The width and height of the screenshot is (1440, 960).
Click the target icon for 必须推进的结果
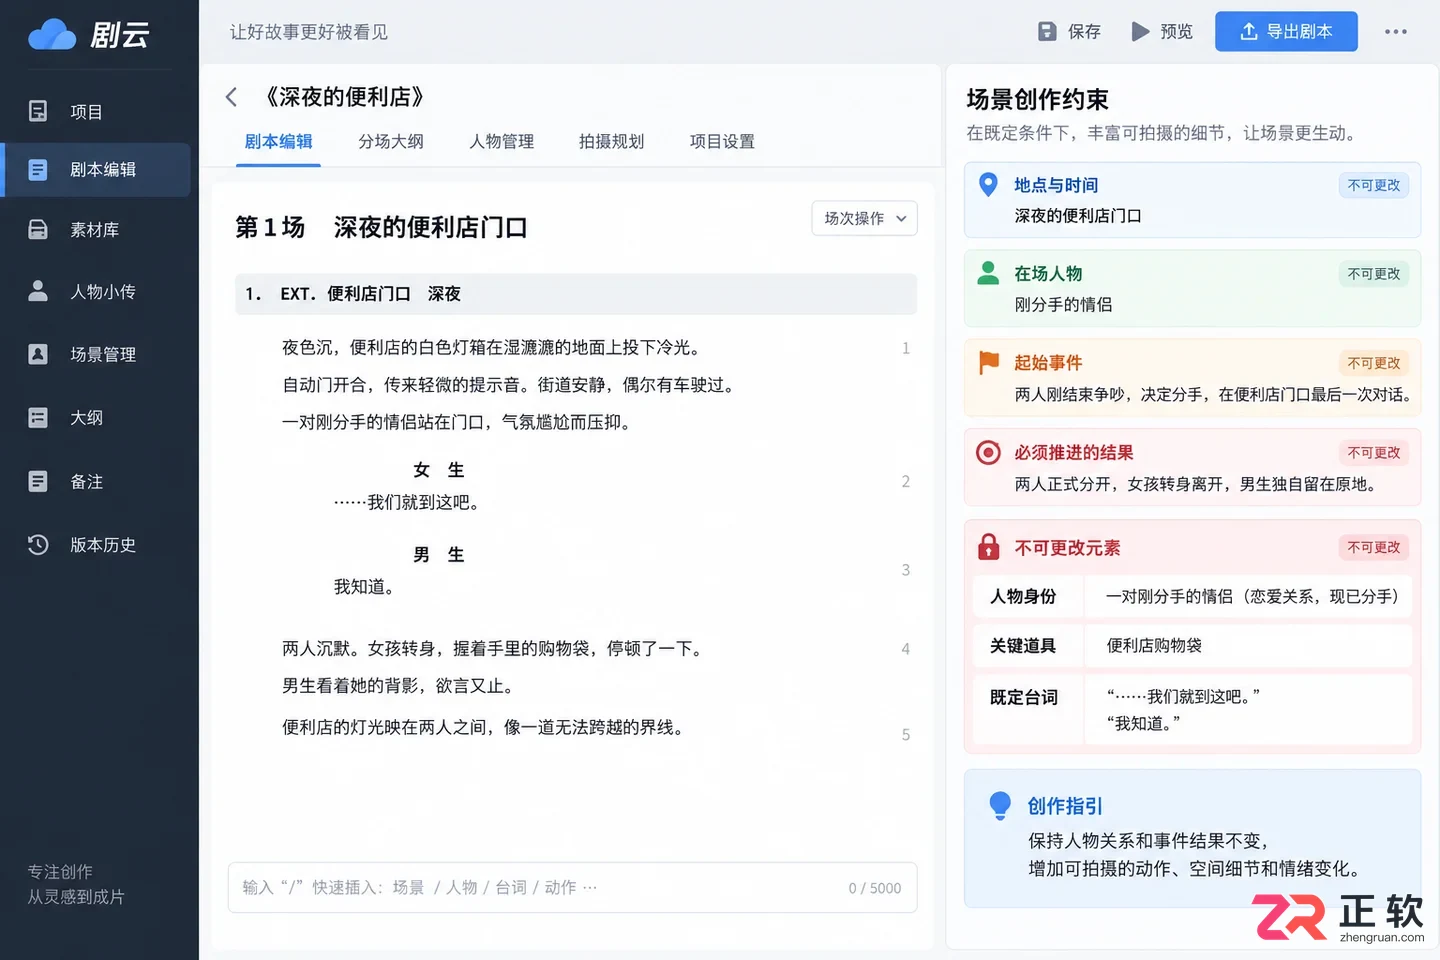(x=988, y=452)
